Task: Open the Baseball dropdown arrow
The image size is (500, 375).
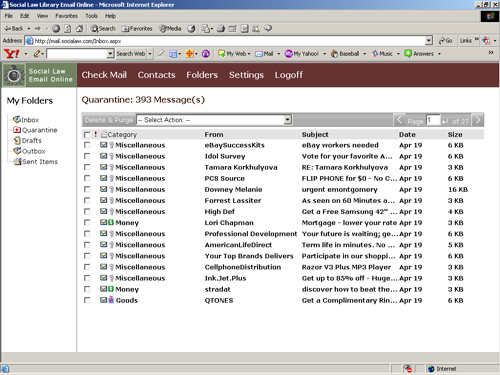Action: coord(365,54)
